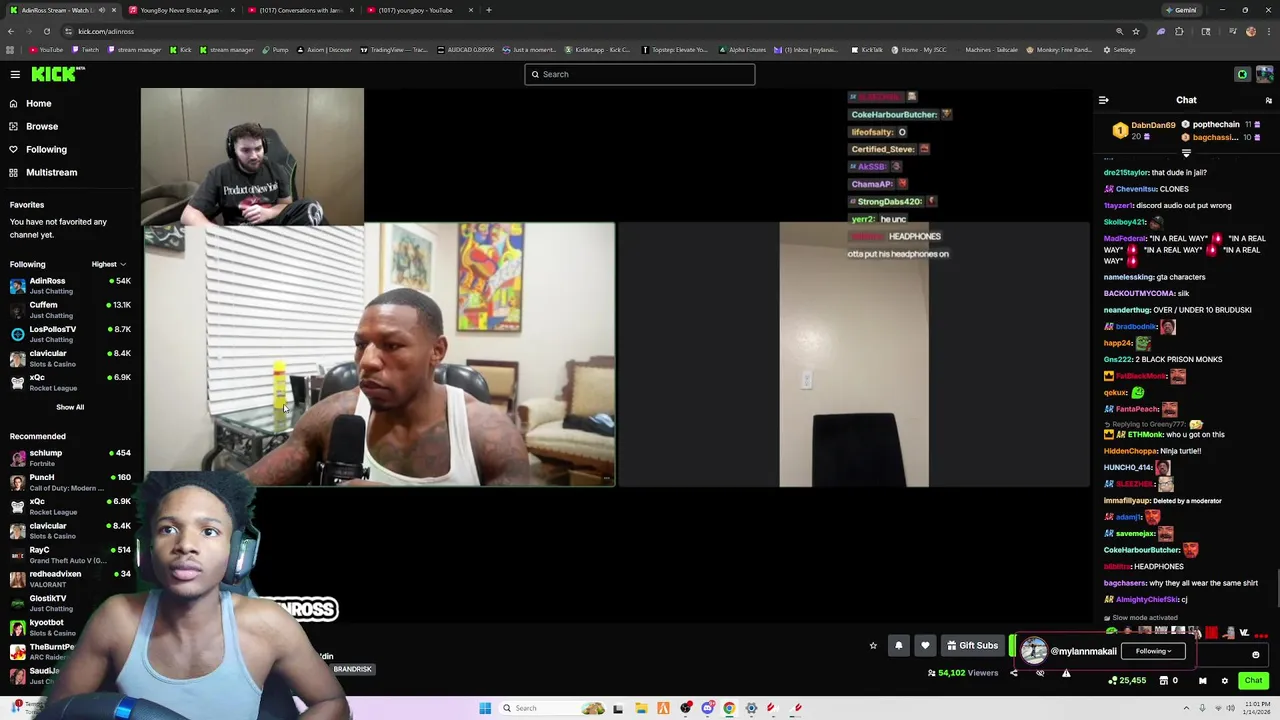Bookmark this page star icon
The width and height of the screenshot is (1280, 720).
[1136, 31]
